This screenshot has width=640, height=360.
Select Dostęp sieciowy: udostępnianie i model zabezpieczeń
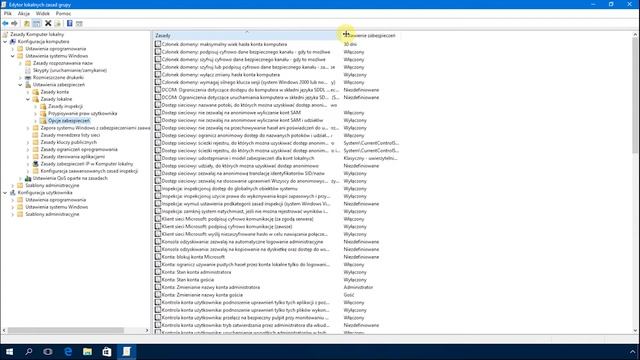pyautogui.click(x=238, y=158)
